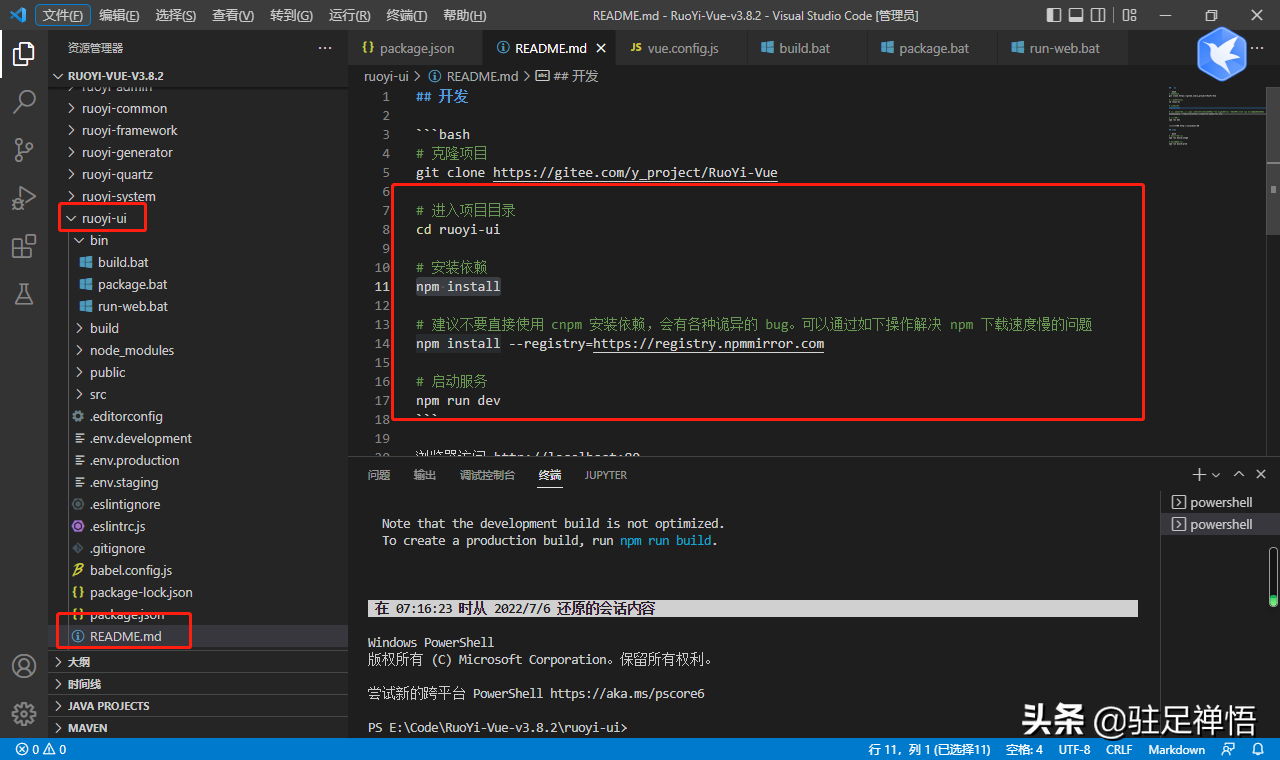Switch to the run-web.bat editor tab
Viewport: 1280px width, 760px height.
1064,48
